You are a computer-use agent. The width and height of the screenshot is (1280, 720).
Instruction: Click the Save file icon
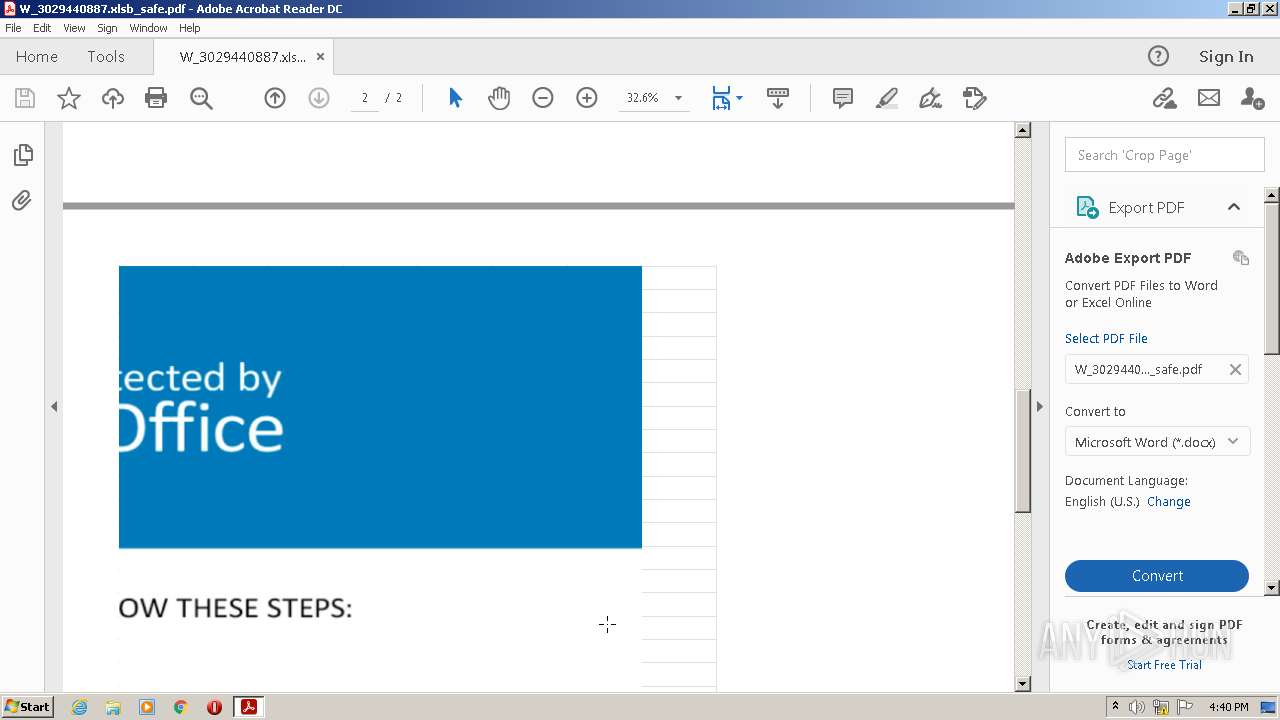click(25, 98)
